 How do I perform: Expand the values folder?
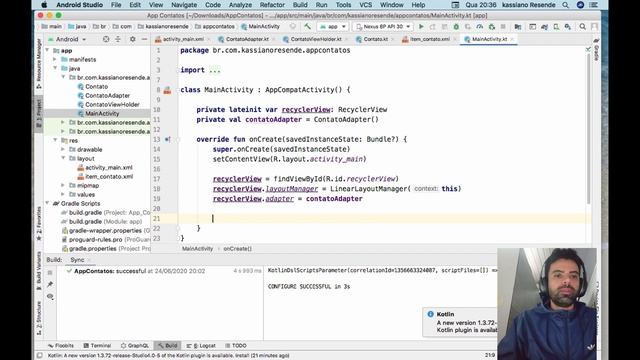tap(63, 194)
